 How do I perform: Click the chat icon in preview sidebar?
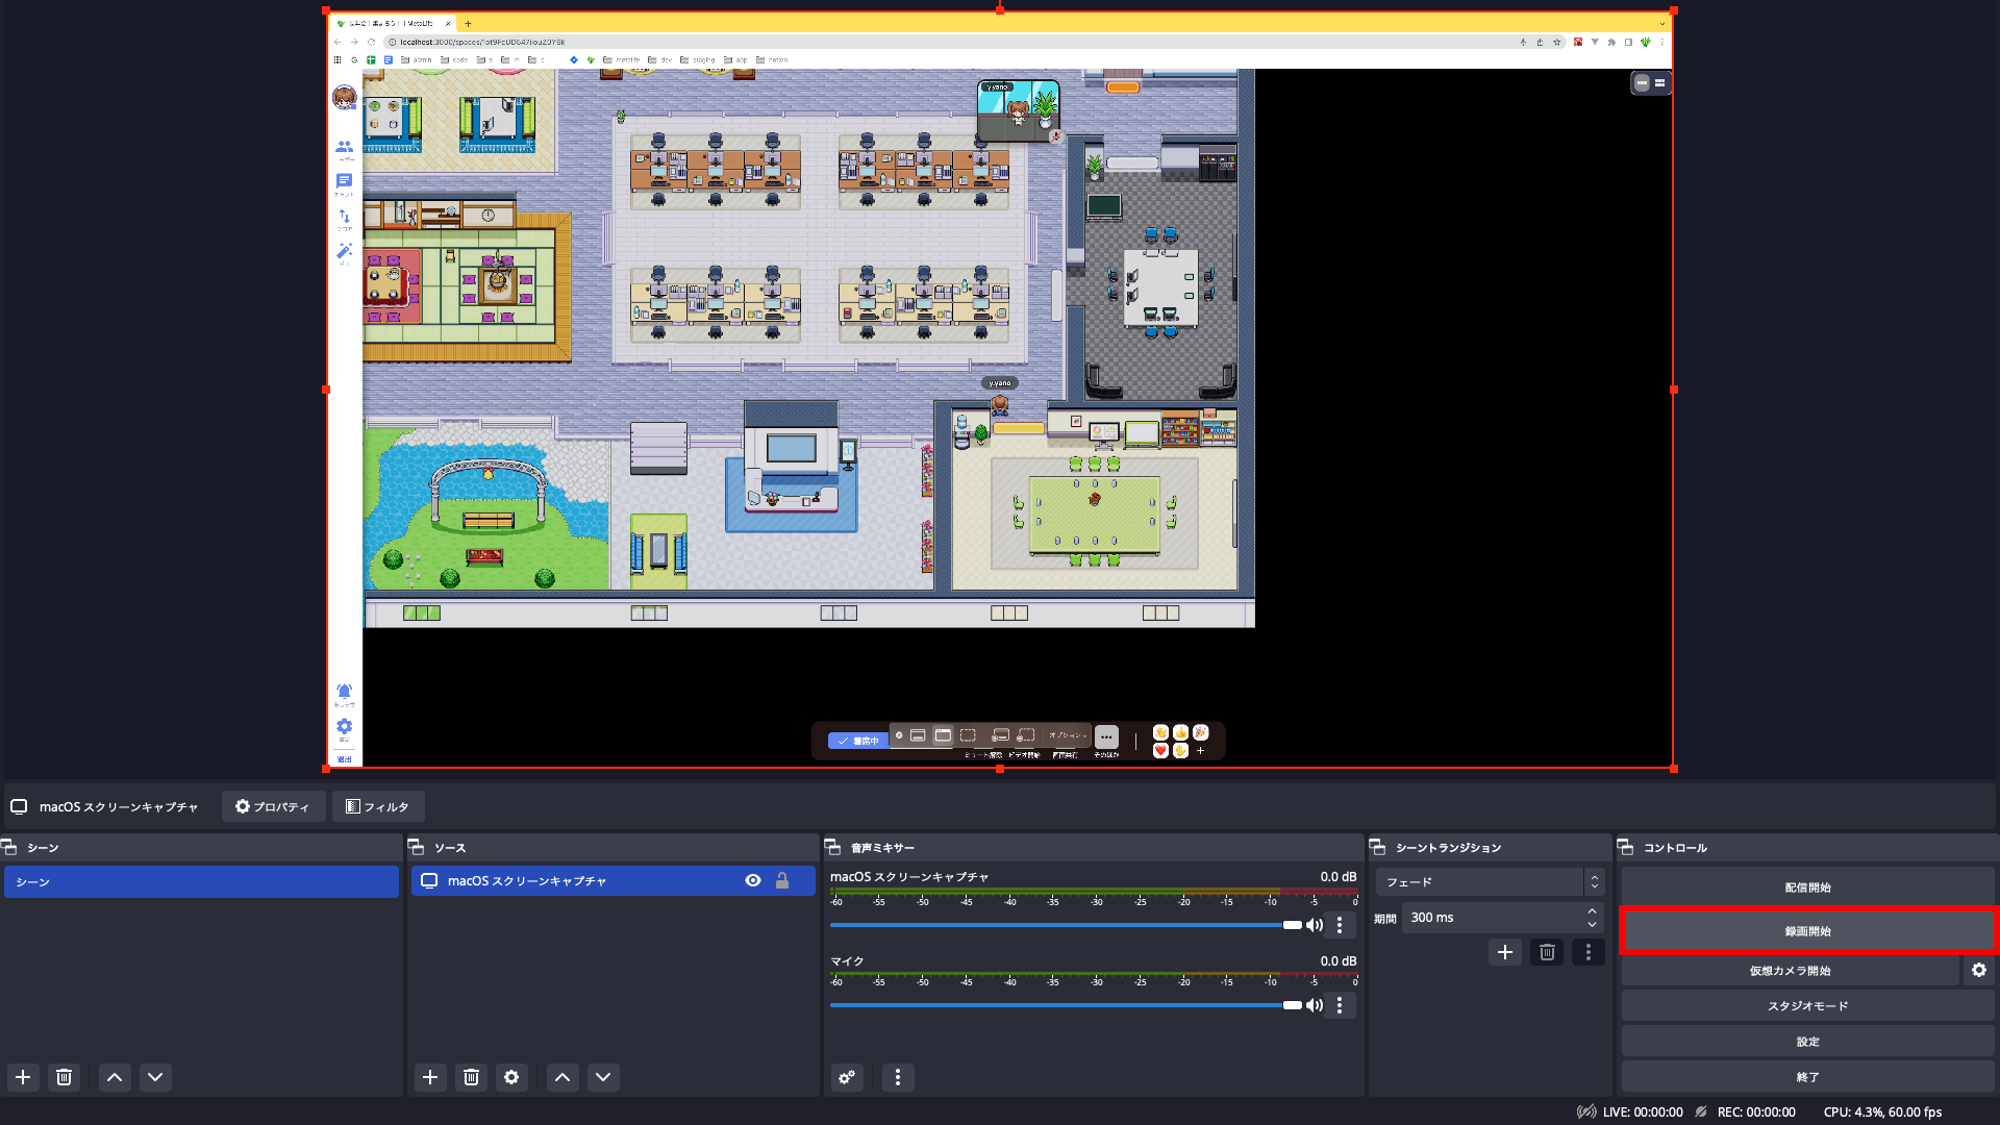click(344, 181)
